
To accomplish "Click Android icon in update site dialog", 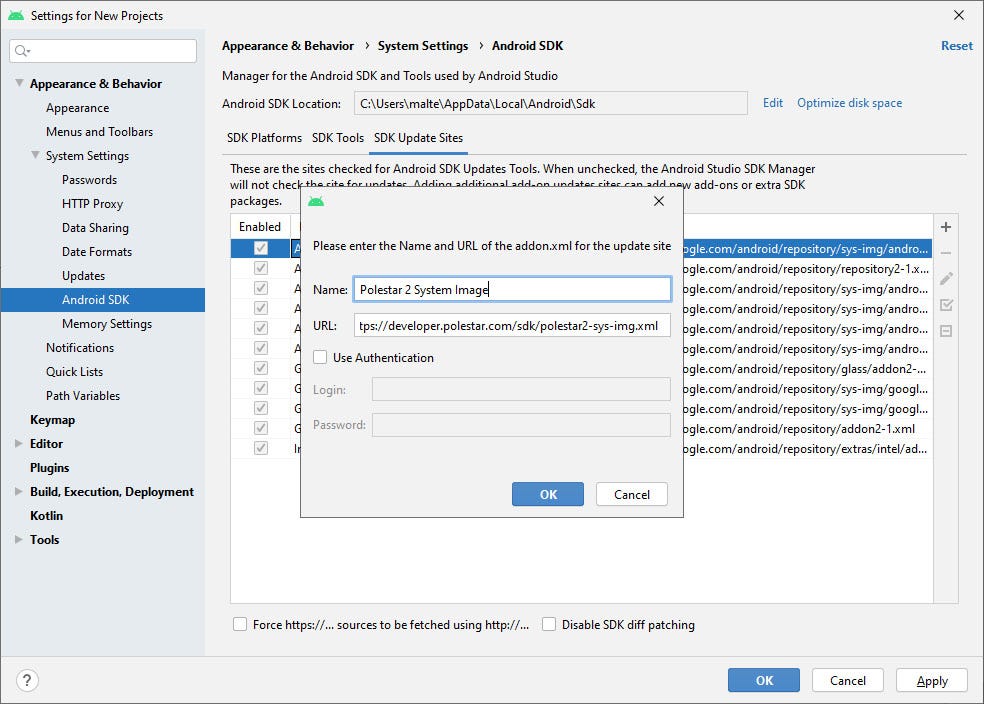I will [316, 201].
